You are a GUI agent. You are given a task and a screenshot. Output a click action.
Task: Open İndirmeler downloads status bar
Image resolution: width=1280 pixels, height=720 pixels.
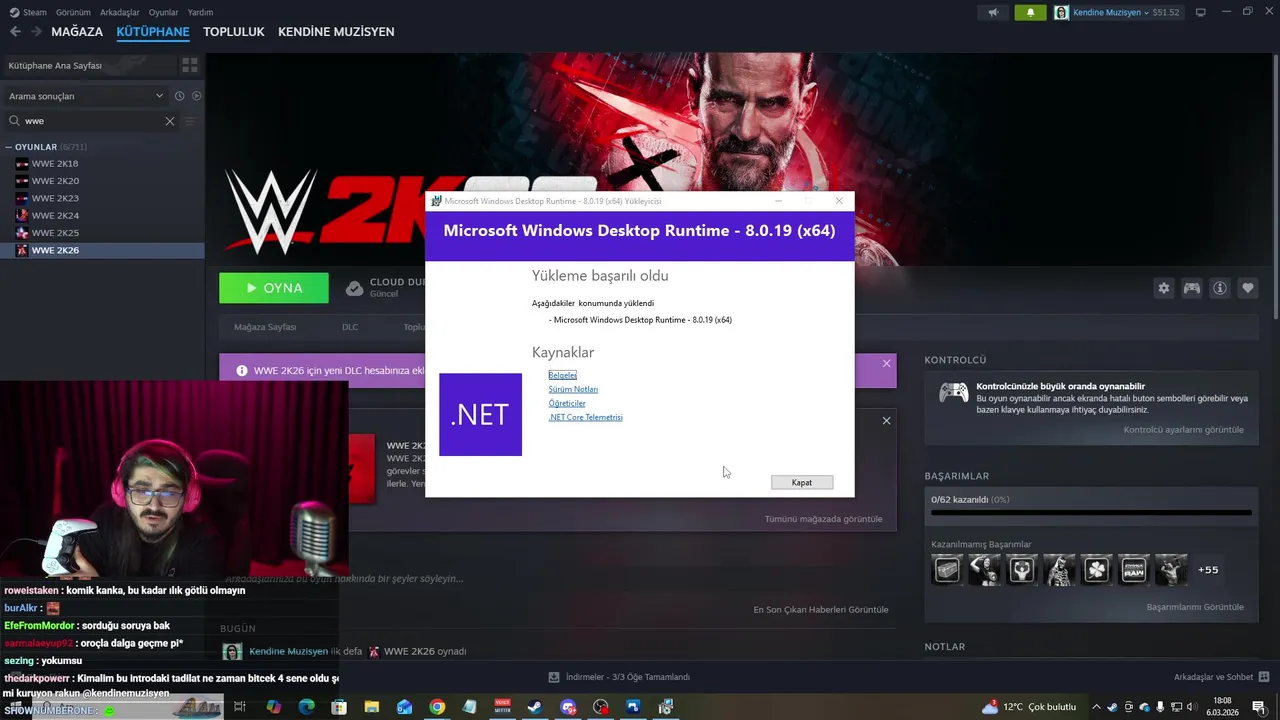click(x=619, y=677)
